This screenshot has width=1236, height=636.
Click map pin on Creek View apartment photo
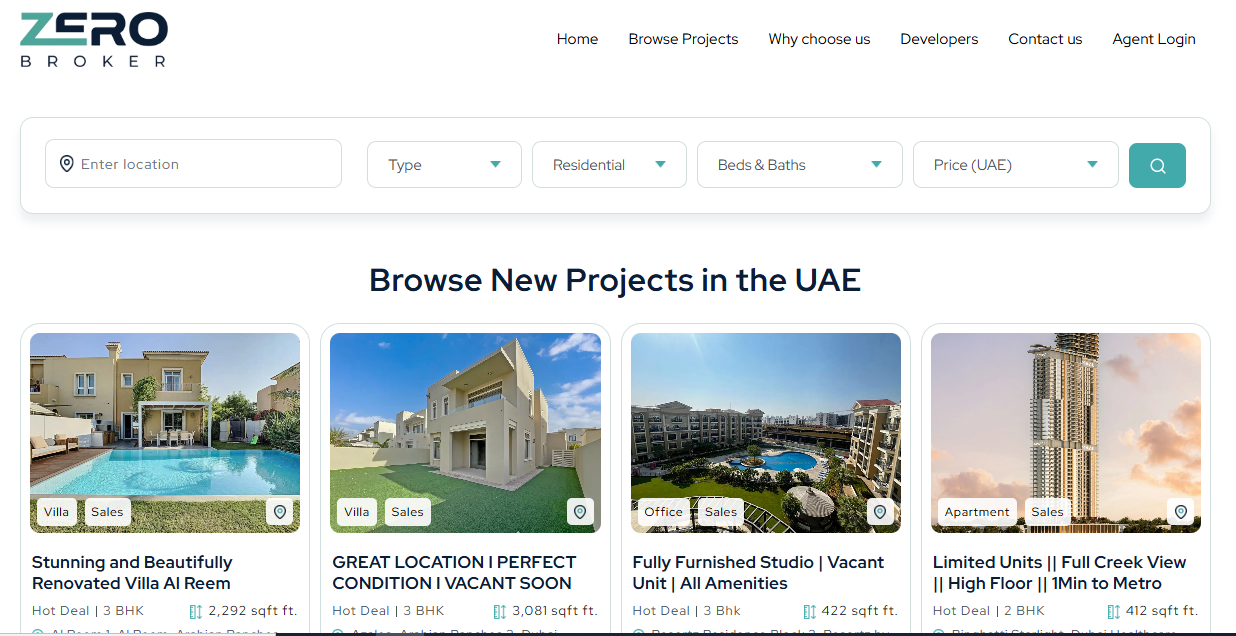point(1181,512)
